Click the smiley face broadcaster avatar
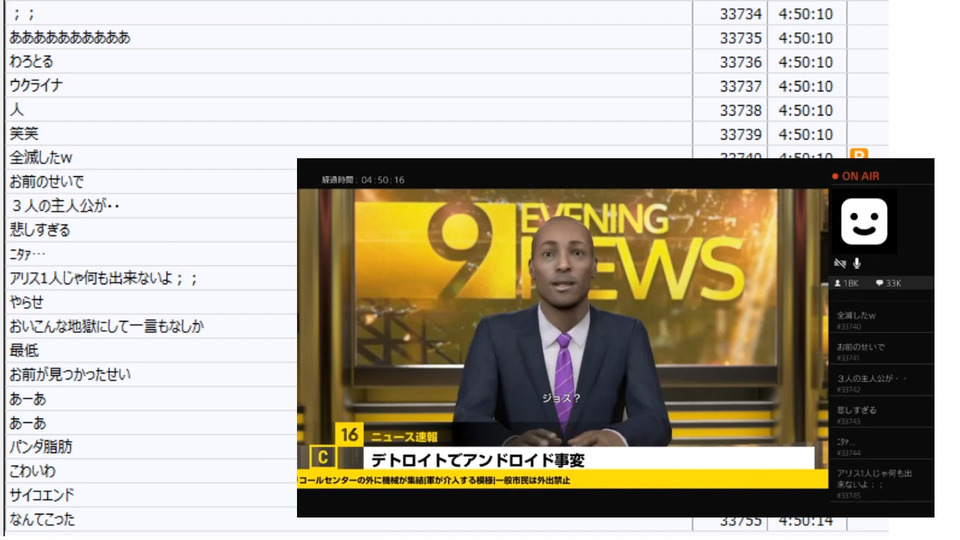 [863, 221]
